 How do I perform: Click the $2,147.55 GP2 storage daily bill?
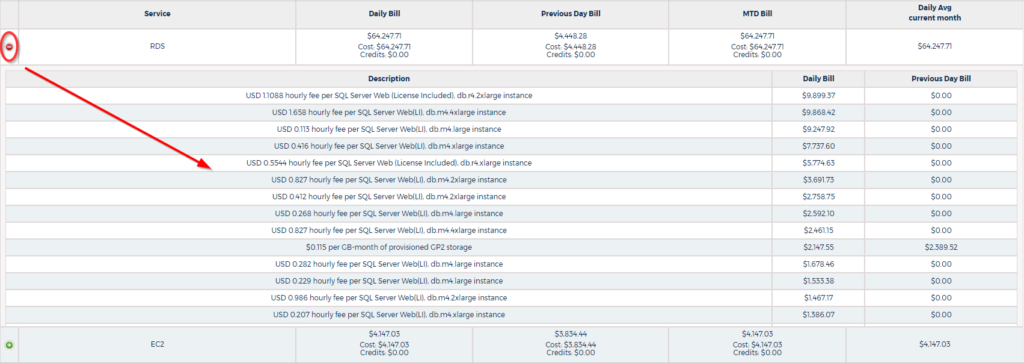coord(818,247)
